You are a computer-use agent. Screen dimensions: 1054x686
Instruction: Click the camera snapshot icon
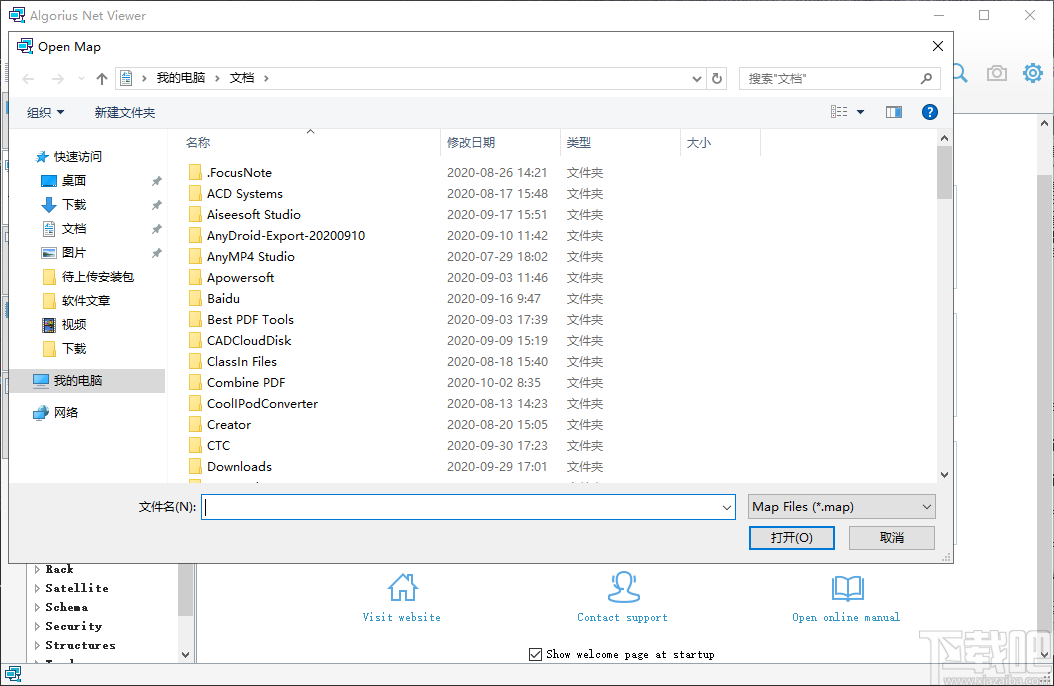(996, 72)
